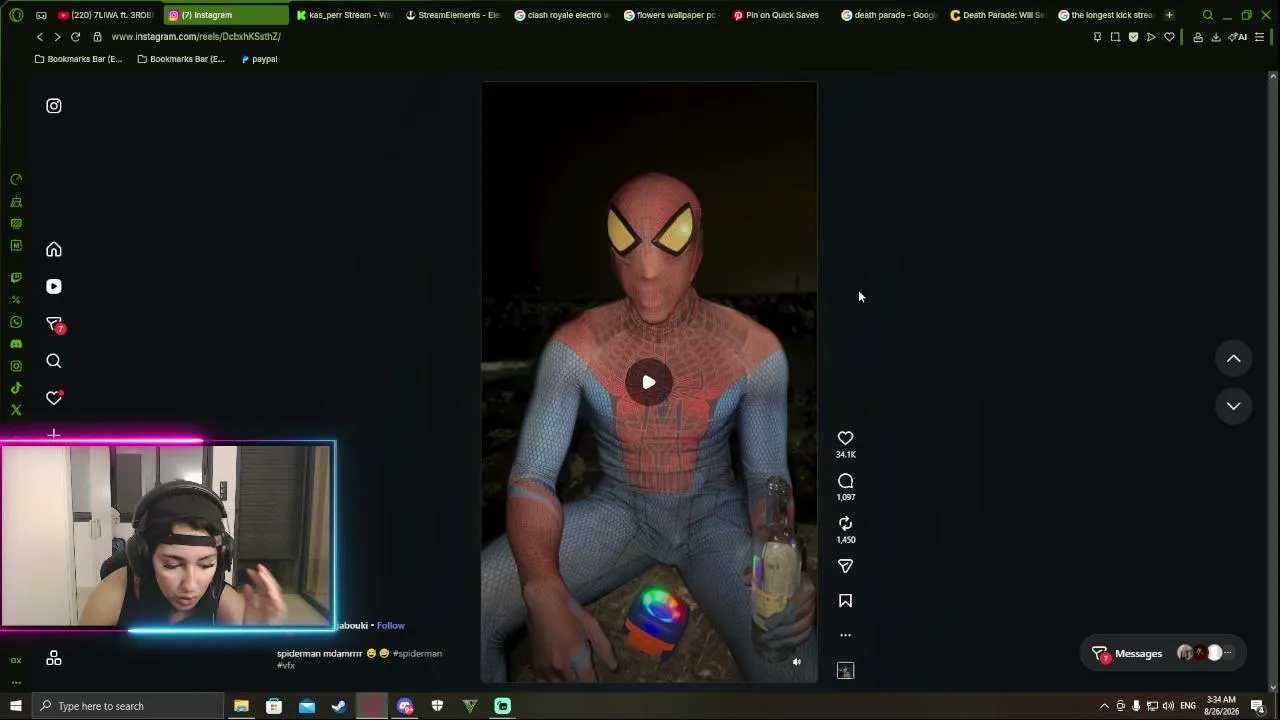This screenshot has height=720, width=1280.
Task: Open first Bookmarks Bar folder
Action: tap(78, 59)
